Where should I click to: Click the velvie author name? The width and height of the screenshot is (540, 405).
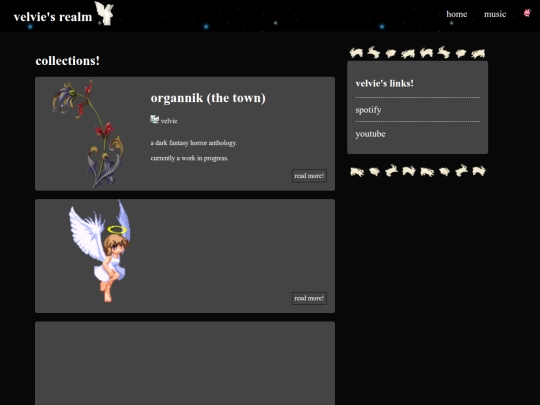click(x=169, y=121)
